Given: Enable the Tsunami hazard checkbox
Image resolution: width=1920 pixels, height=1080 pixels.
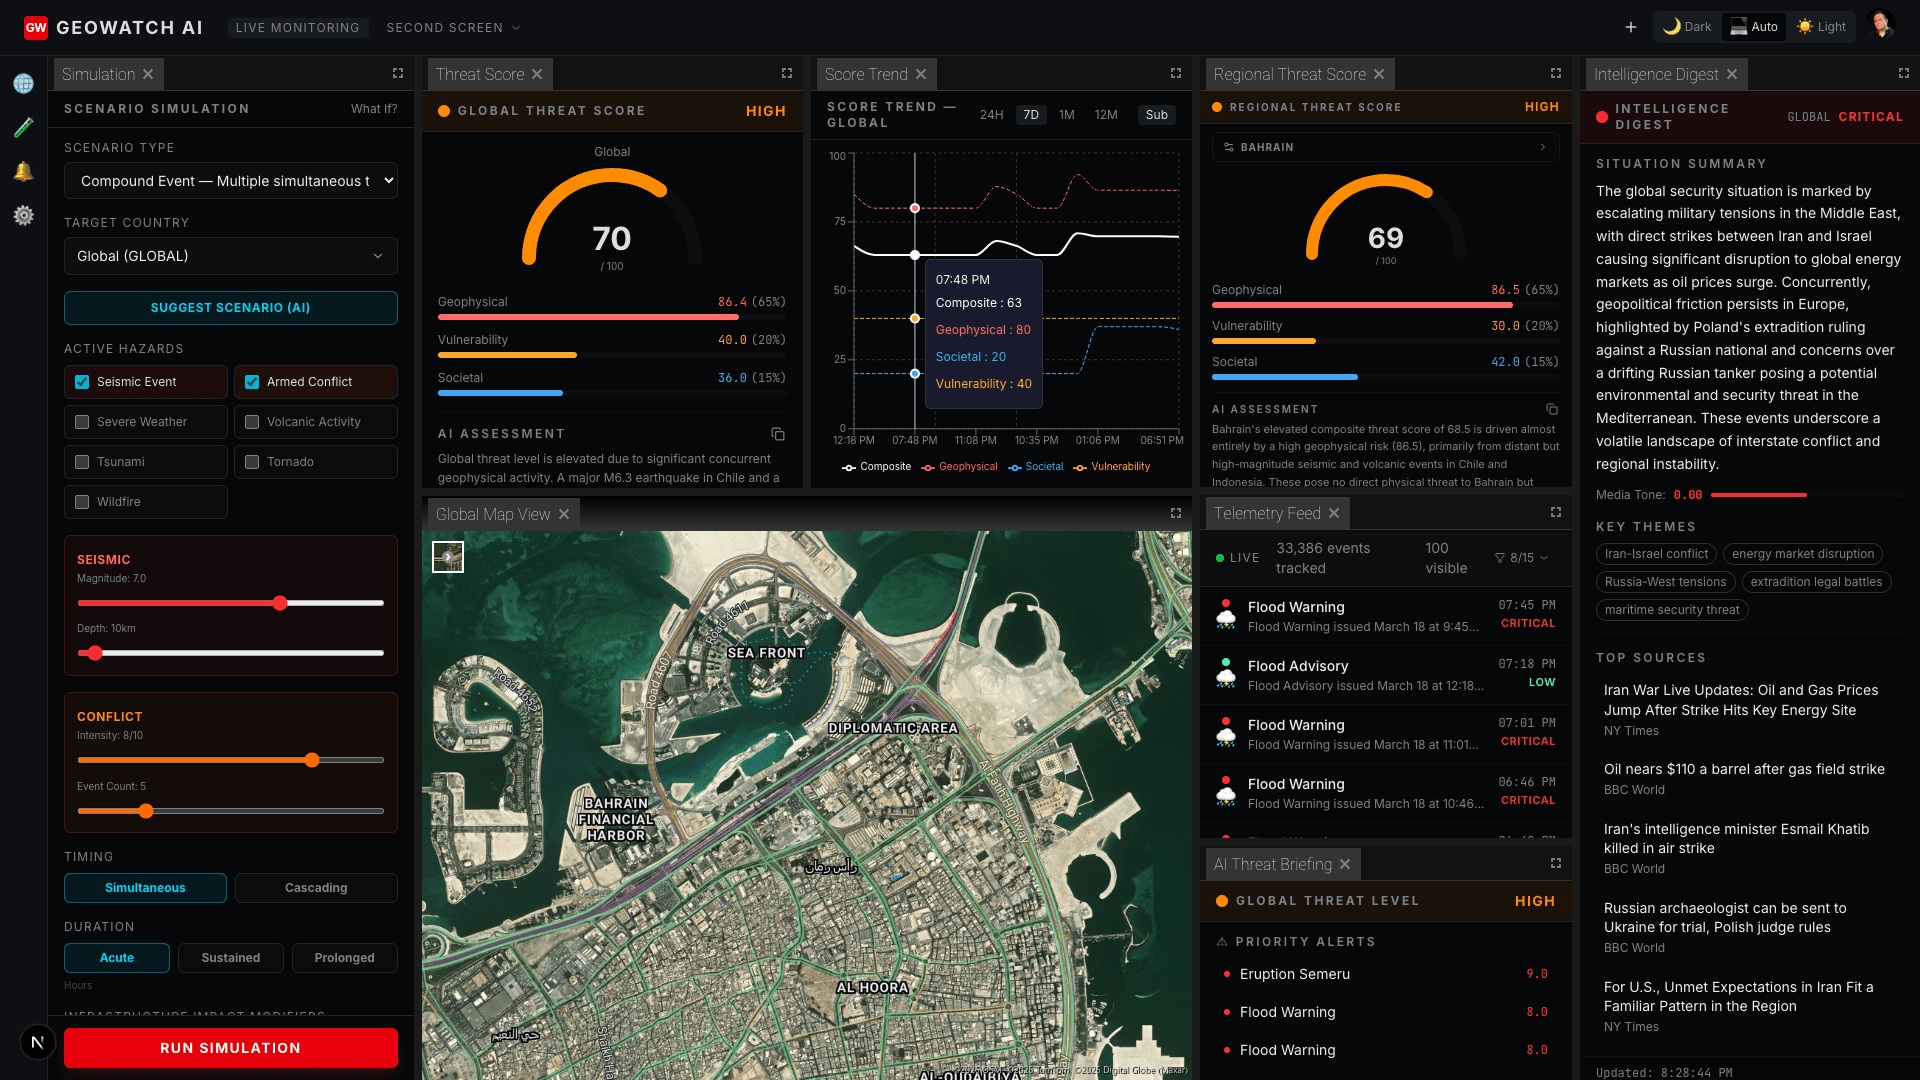Looking at the screenshot, I should click(82, 462).
